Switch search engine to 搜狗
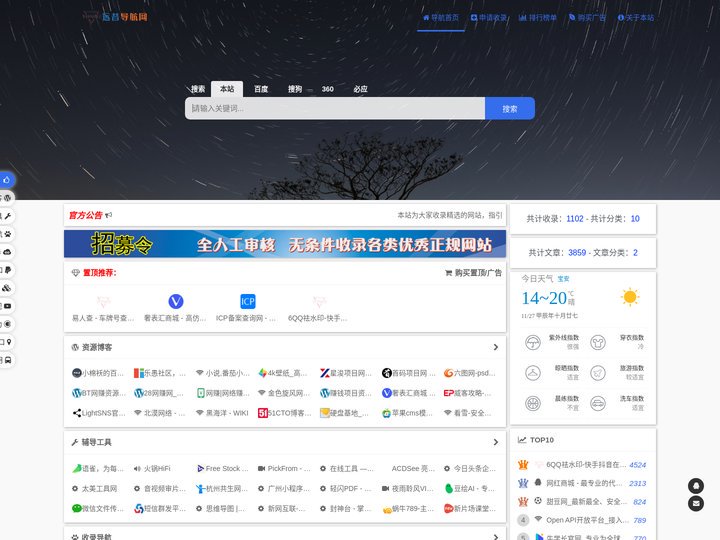720x540 pixels. pyautogui.click(x=295, y=89)
